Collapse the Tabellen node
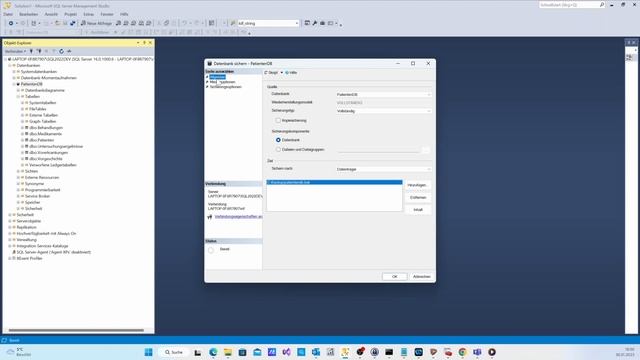This screenshot has height=360, width=640. pyautogui.click(x=18, y=96)
